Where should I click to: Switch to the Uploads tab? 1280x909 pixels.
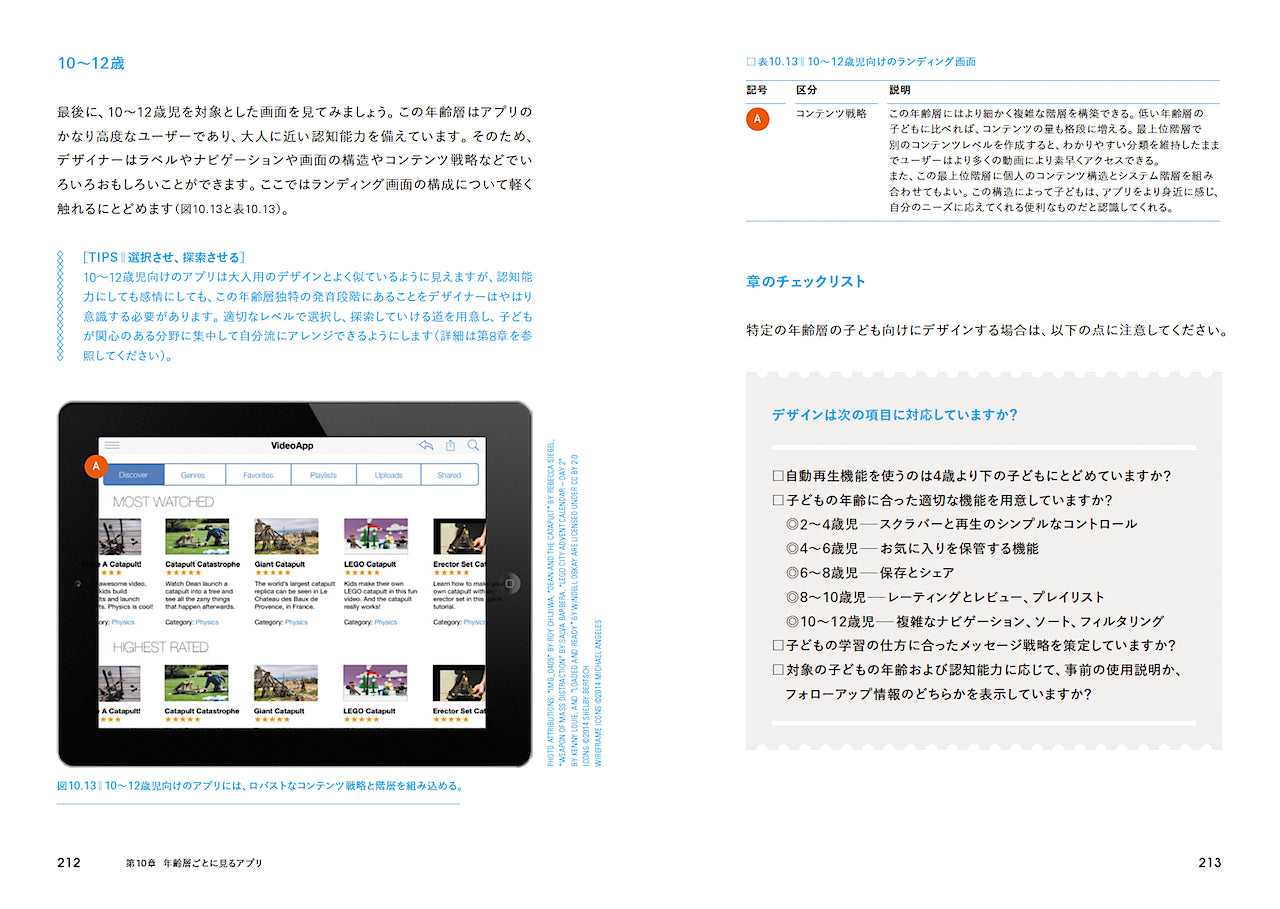(x=389, y=475)
